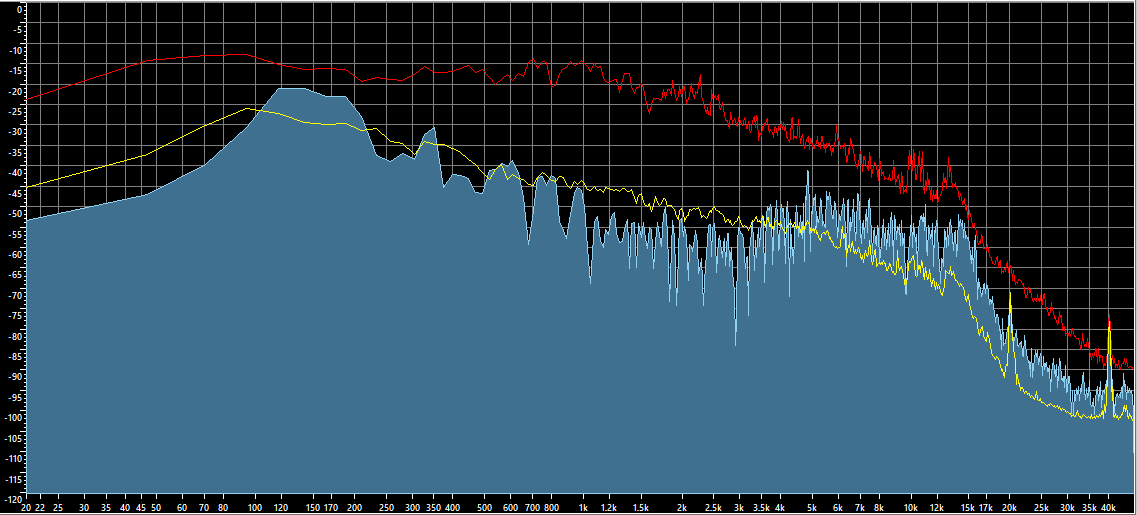Click the 10k frequency axis label

pyautogui.click(x=911, y=508)
